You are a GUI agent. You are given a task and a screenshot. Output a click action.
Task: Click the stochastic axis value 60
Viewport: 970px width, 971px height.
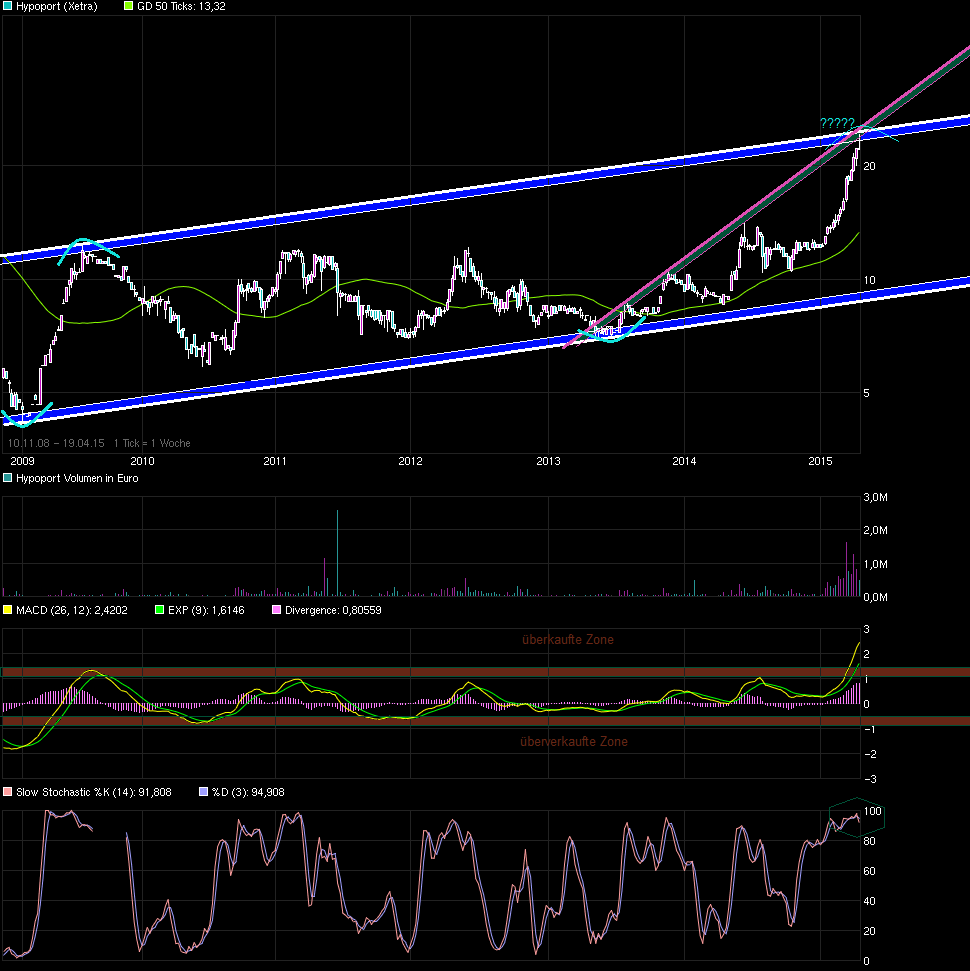point(870,871)
